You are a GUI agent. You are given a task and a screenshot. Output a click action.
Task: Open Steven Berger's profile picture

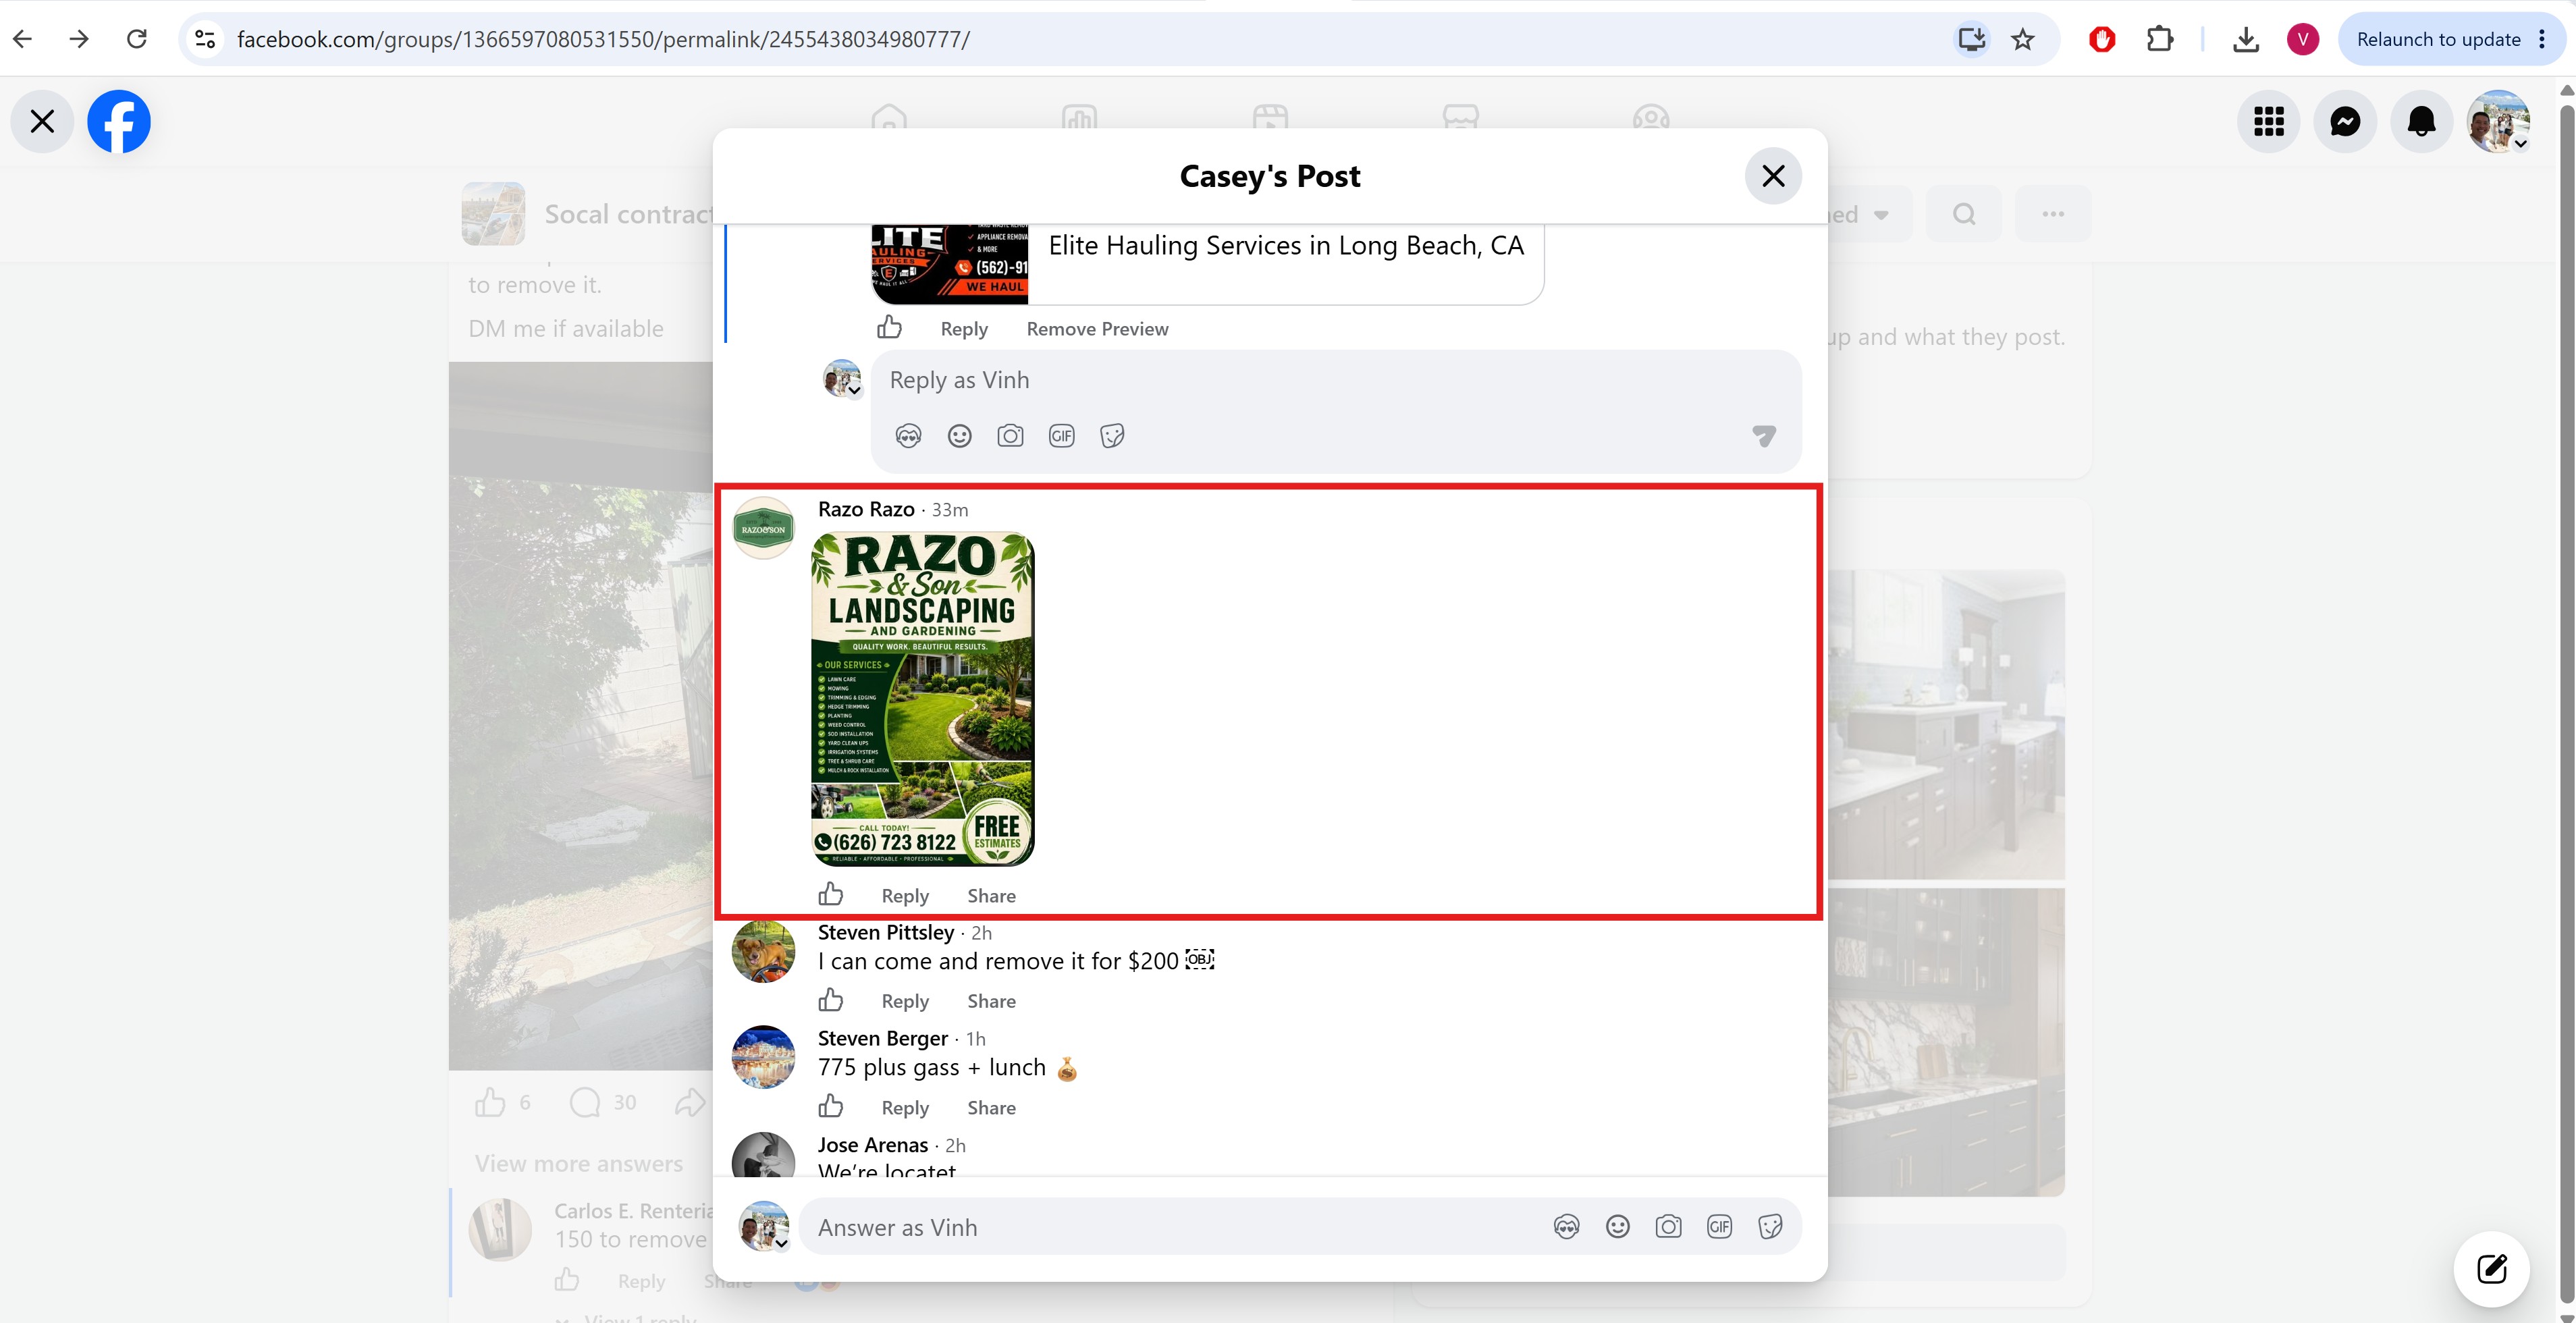click(763, 1057)
